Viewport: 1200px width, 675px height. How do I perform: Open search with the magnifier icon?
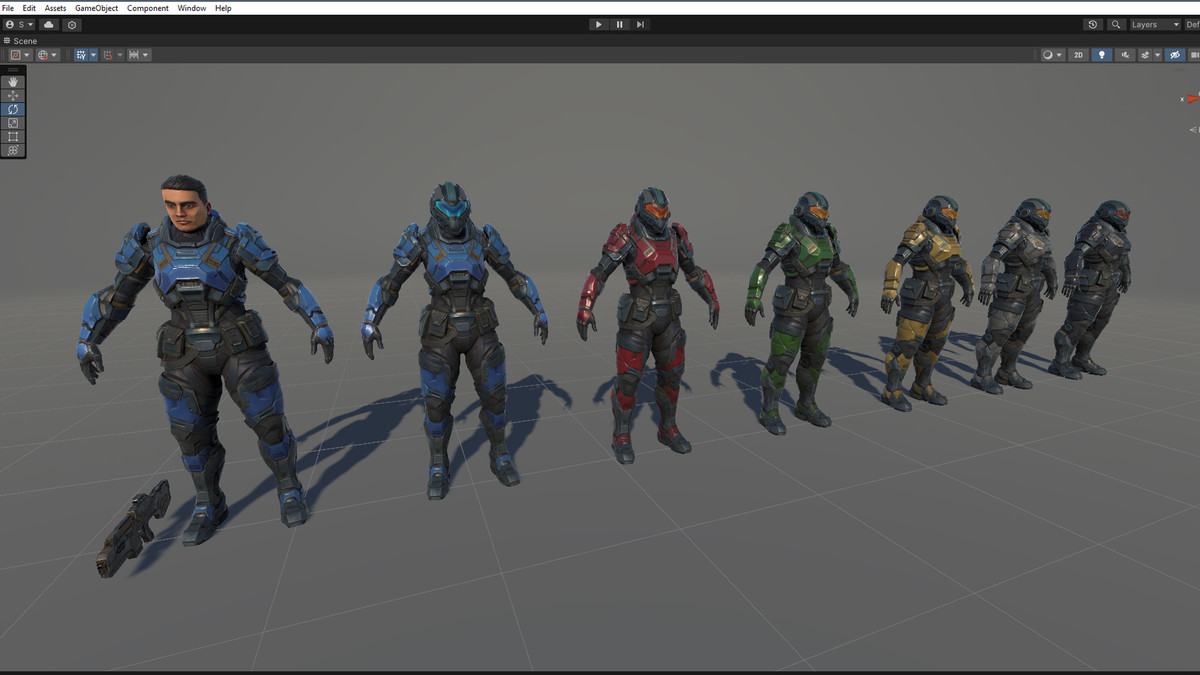1116,24
